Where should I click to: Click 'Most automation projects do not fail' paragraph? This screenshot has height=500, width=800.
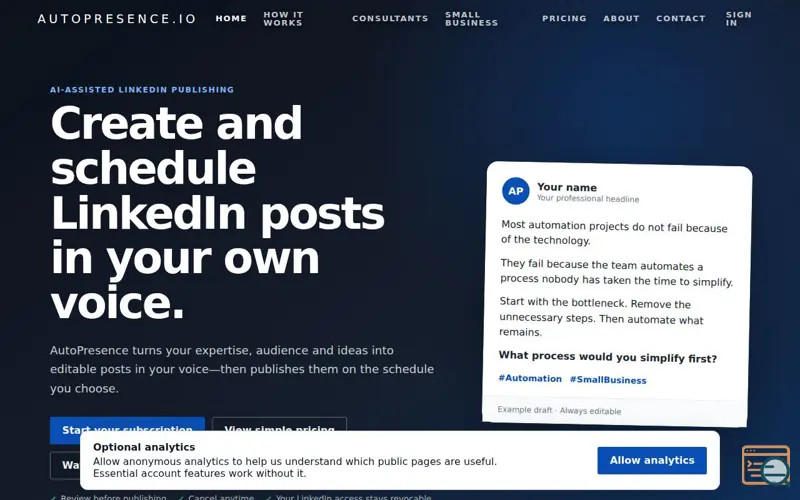tap(614, 233)
